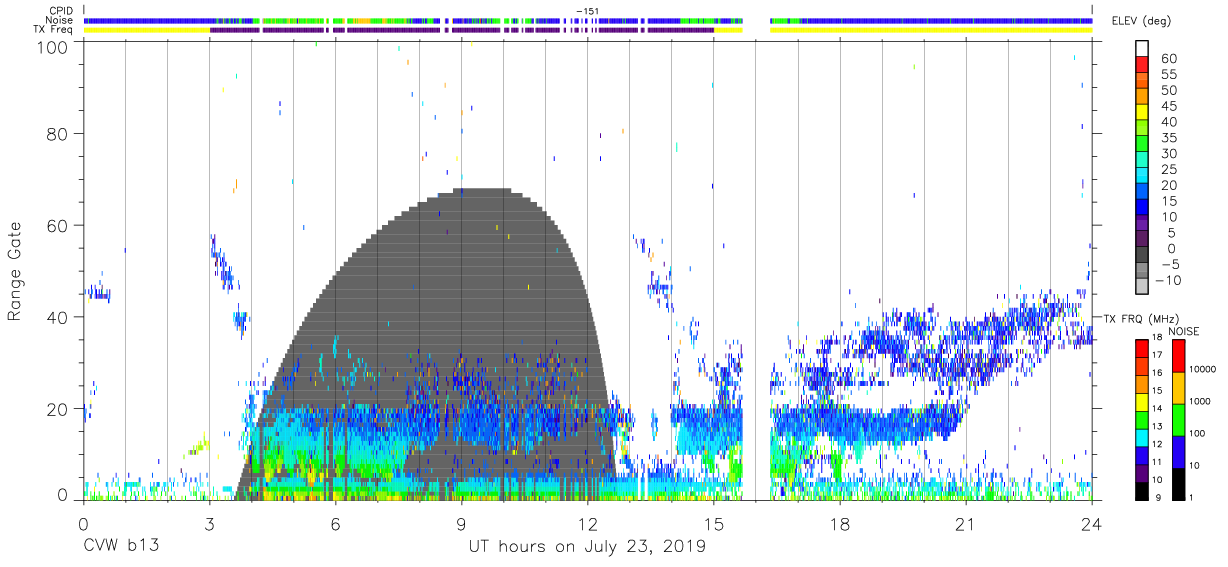Click the 20 tick on the Range Gate axis
The image size is (1228, 567).
pos(57,409)
